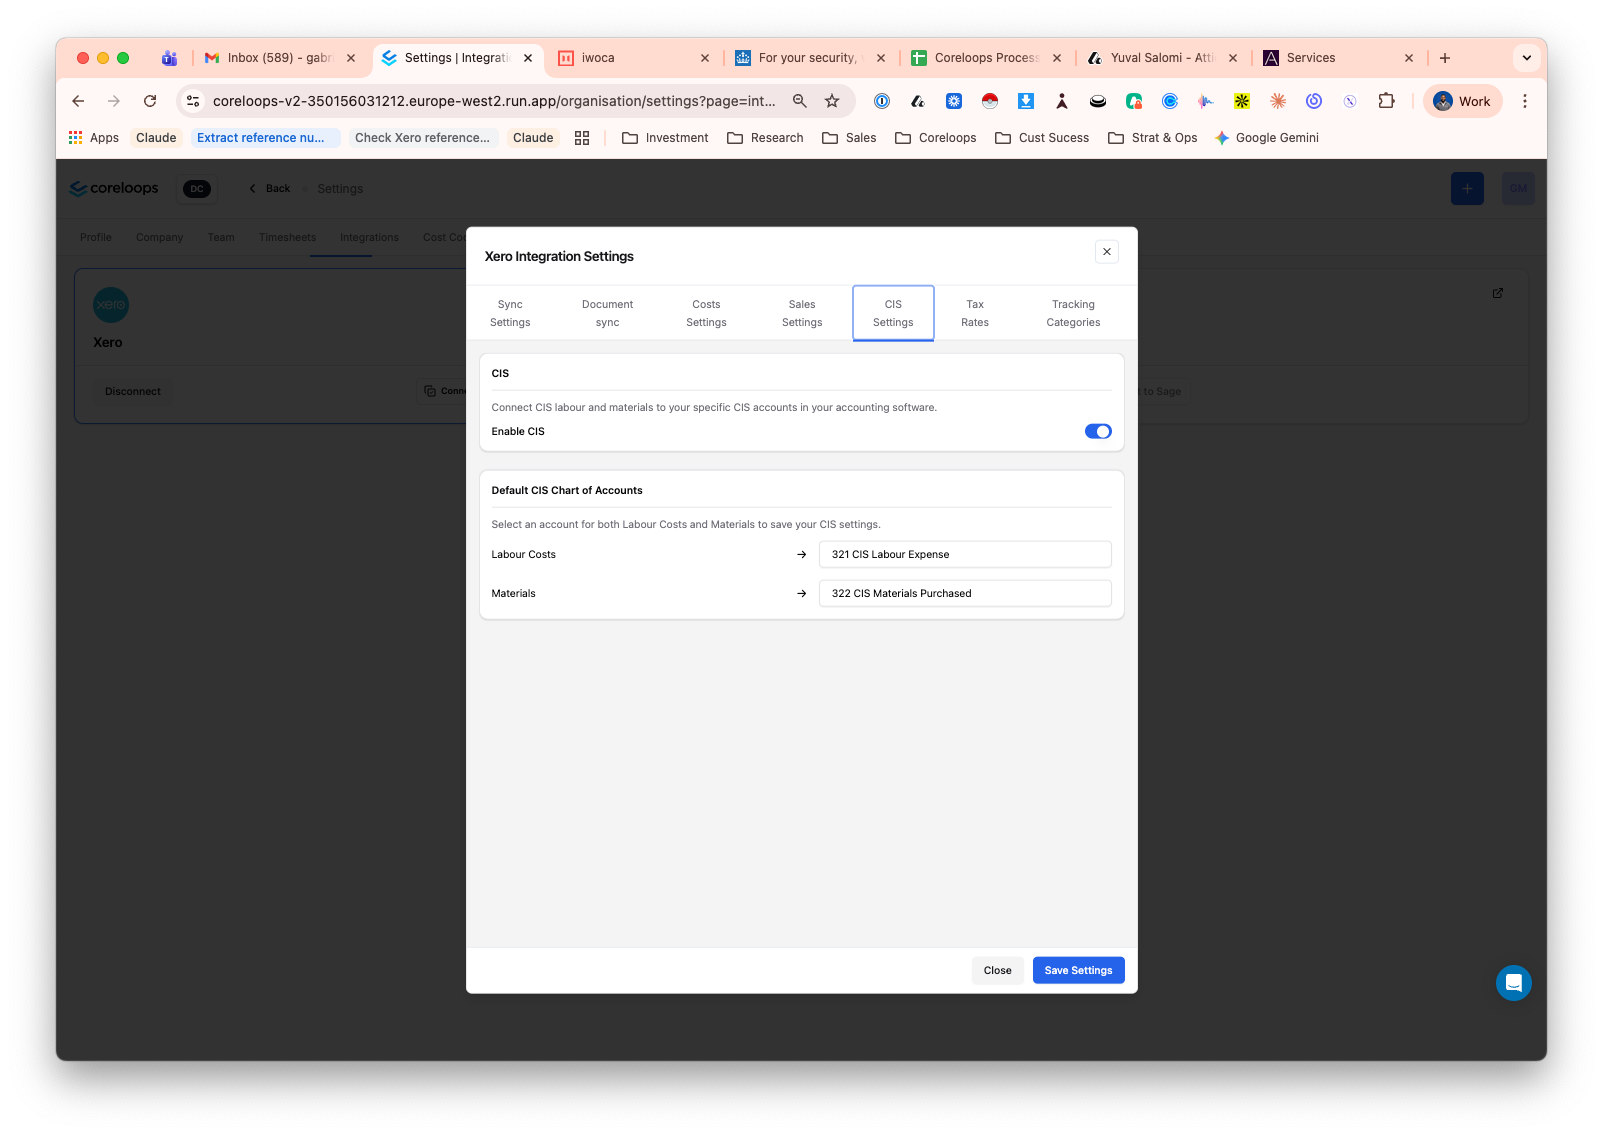This screenshot has width=1603, height=1135.
Task: Open the Google Gemini bookmark
Action: 1267,138
